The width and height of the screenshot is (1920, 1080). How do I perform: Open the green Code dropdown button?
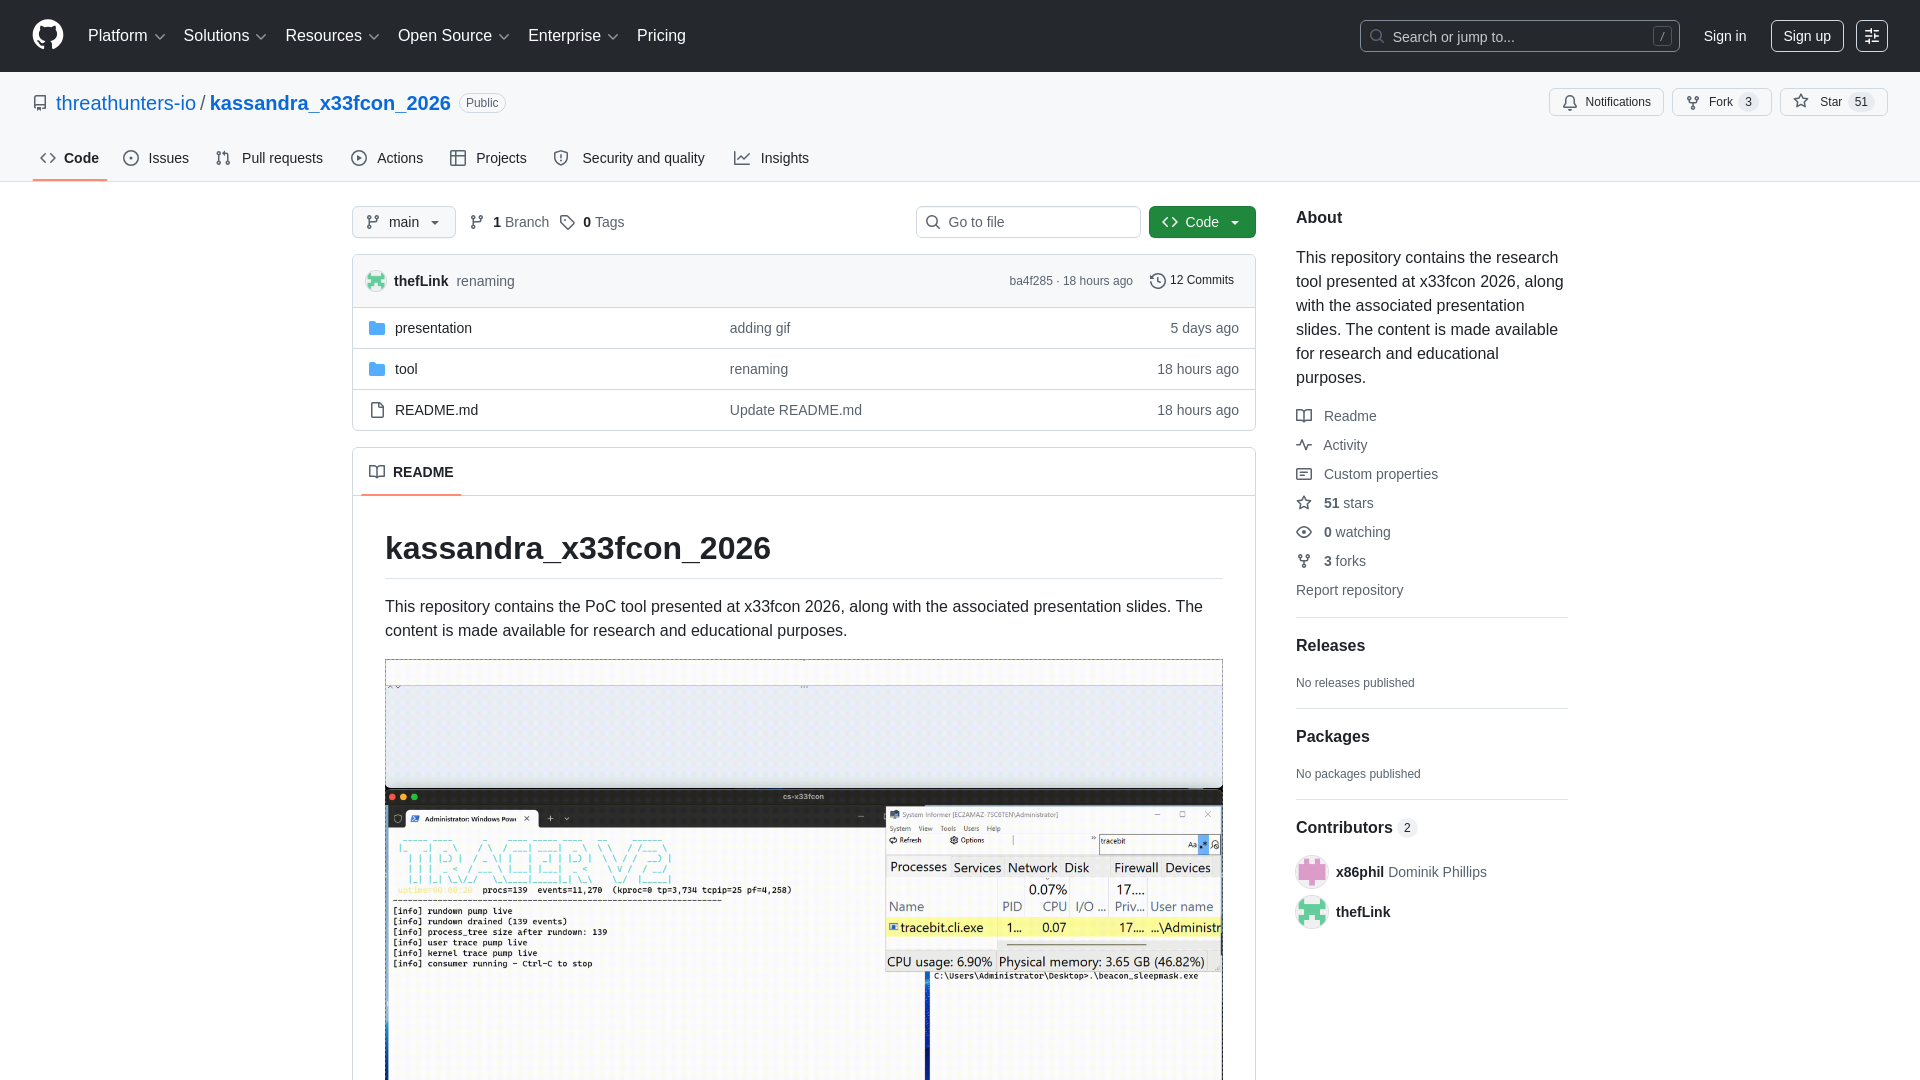(1202, 222)
